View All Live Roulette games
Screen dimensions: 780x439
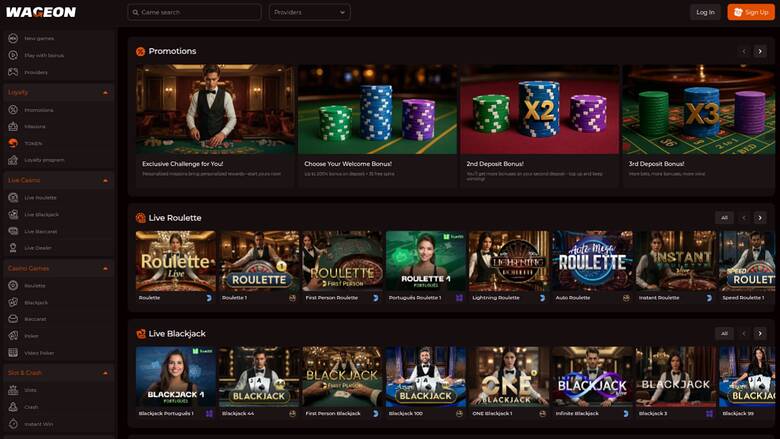coord(724,217)
